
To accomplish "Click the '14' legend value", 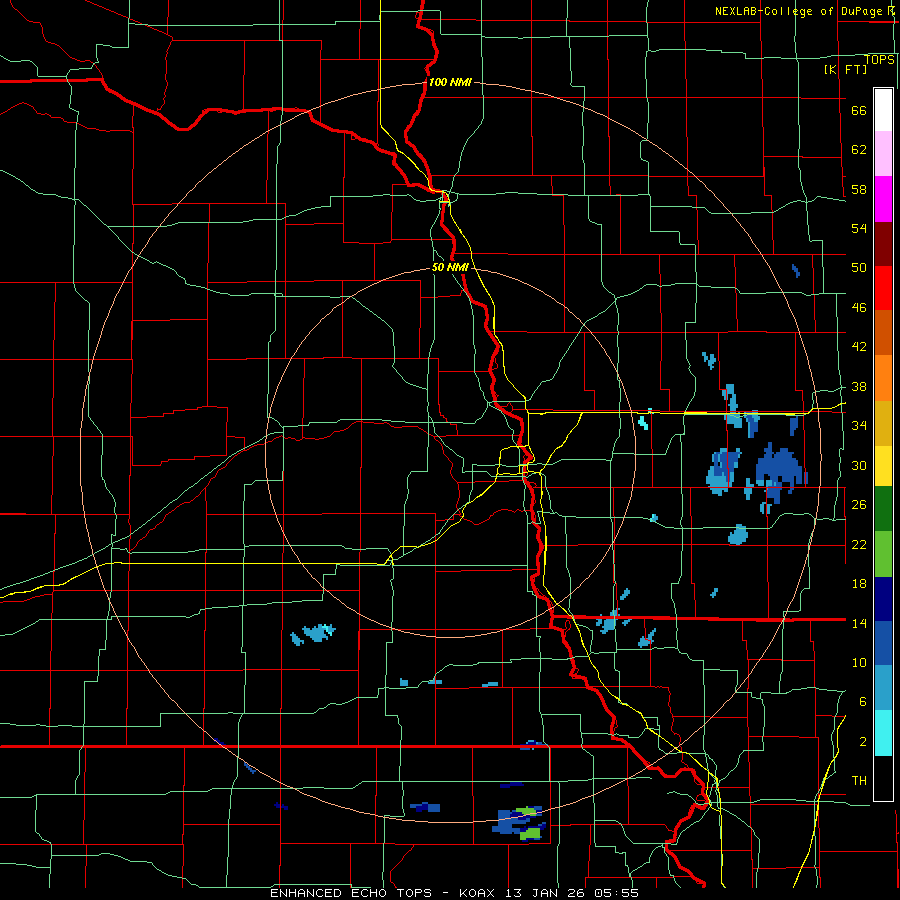I will 859,623.
